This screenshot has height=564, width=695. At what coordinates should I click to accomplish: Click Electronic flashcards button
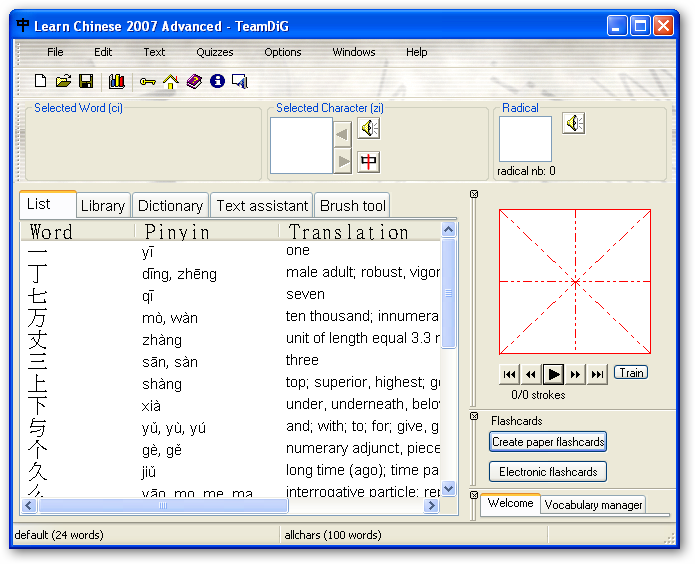coord(548,472)
